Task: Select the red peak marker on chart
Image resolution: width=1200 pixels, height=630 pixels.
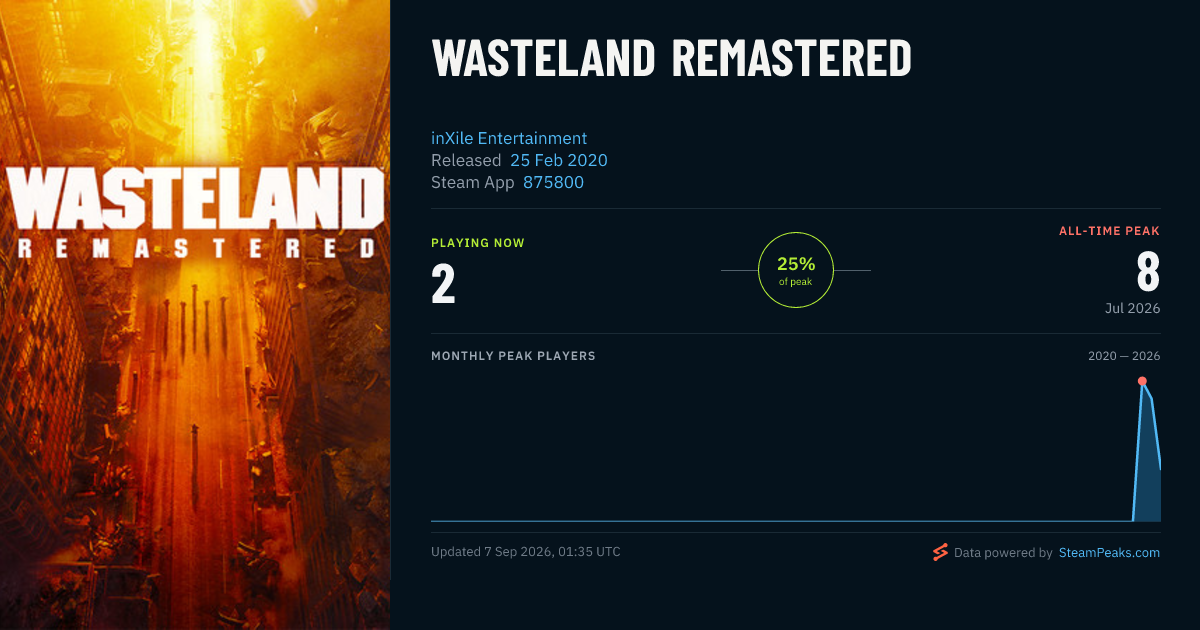Action: pos(1142,381)
